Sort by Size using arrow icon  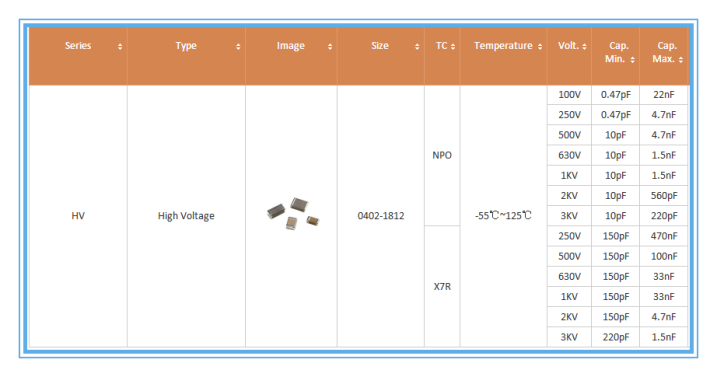click(x=417, y=47)
